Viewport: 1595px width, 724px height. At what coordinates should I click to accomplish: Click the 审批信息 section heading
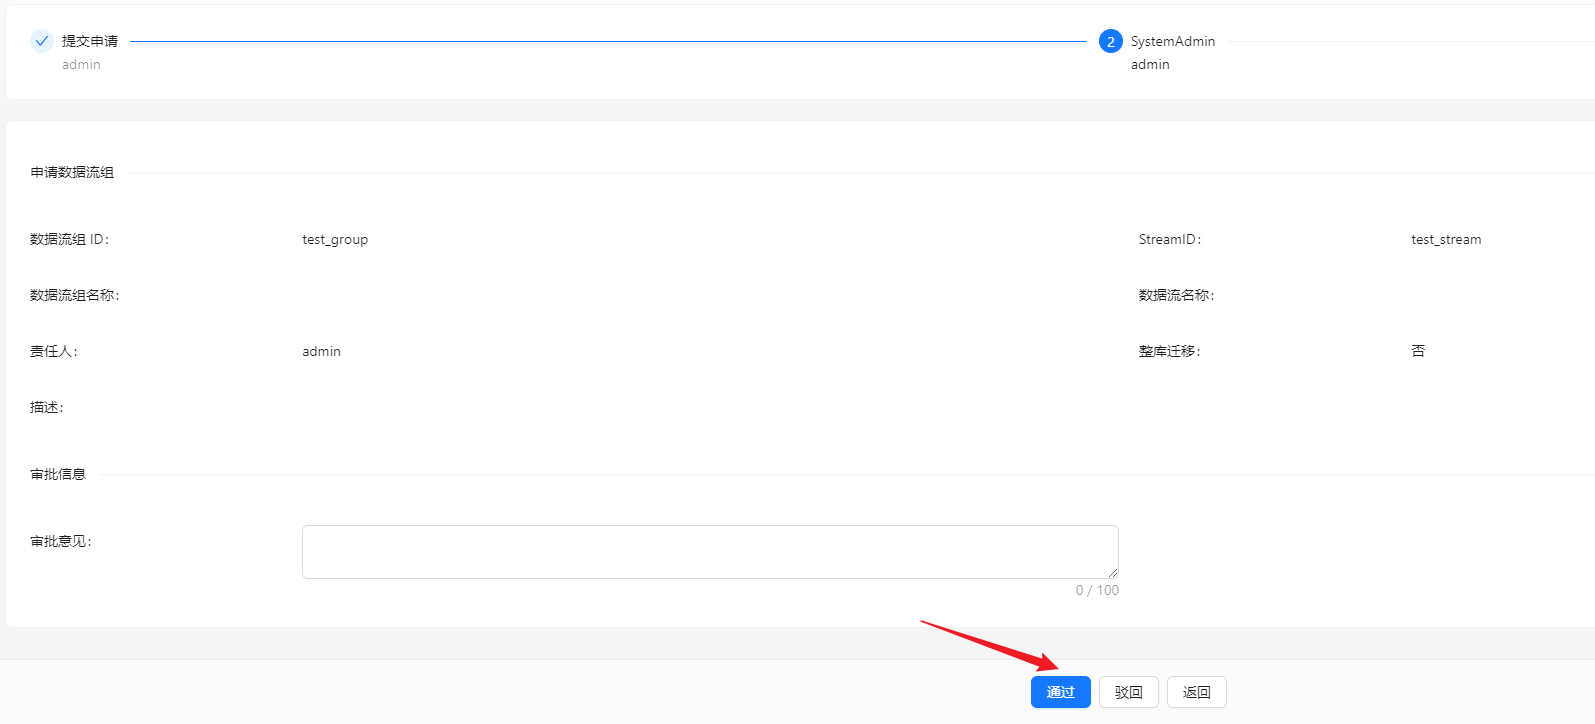58,474
